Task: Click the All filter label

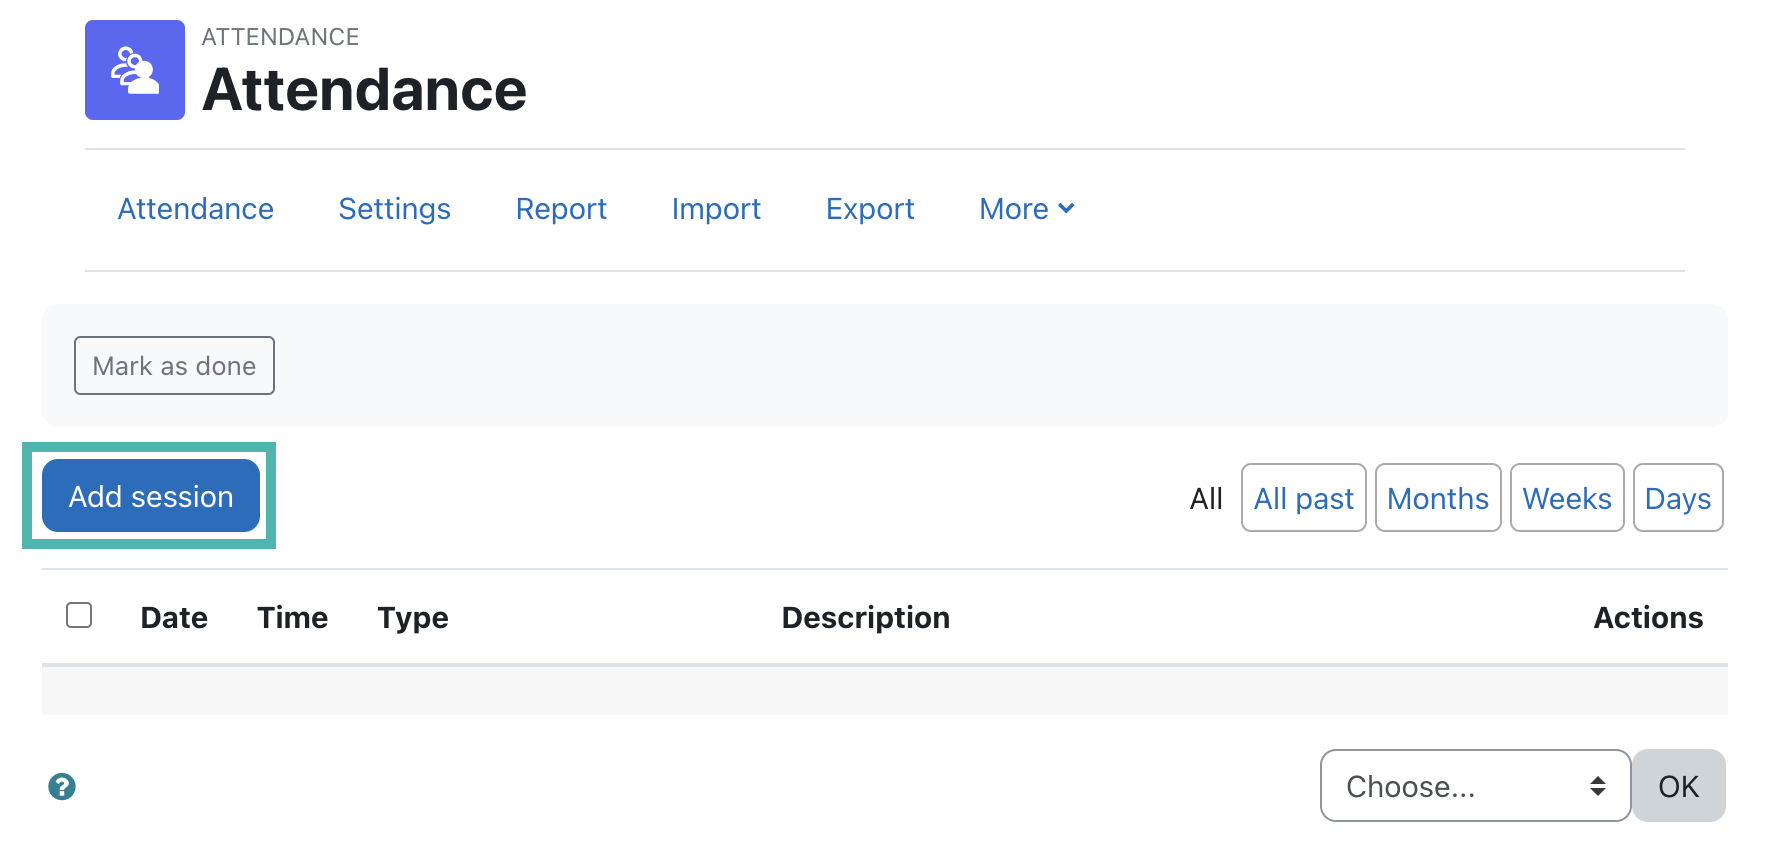Action: click(1206, 498)
